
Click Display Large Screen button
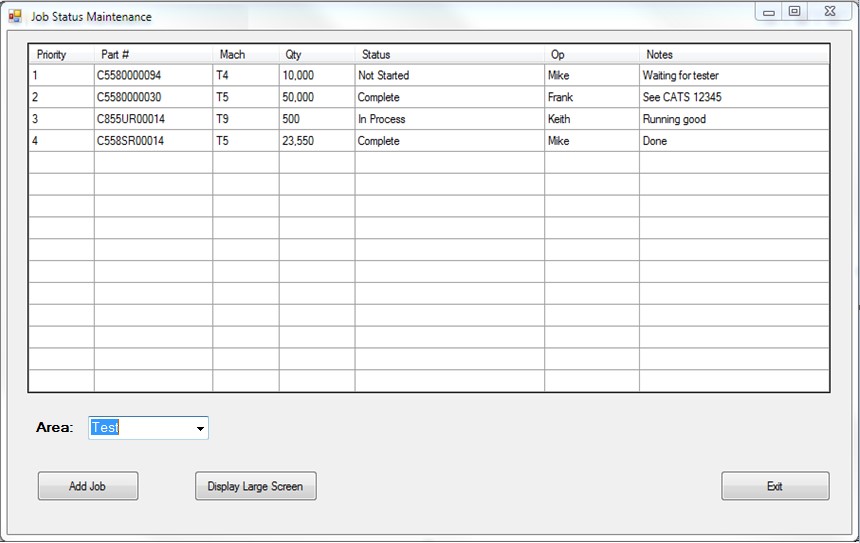pos(256,486)
